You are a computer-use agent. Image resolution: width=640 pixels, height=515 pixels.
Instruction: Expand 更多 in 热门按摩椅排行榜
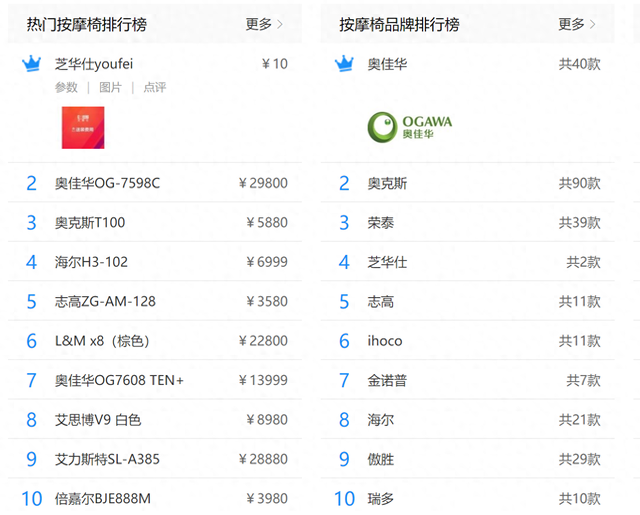pyautogui.click(x=264, y=24)
